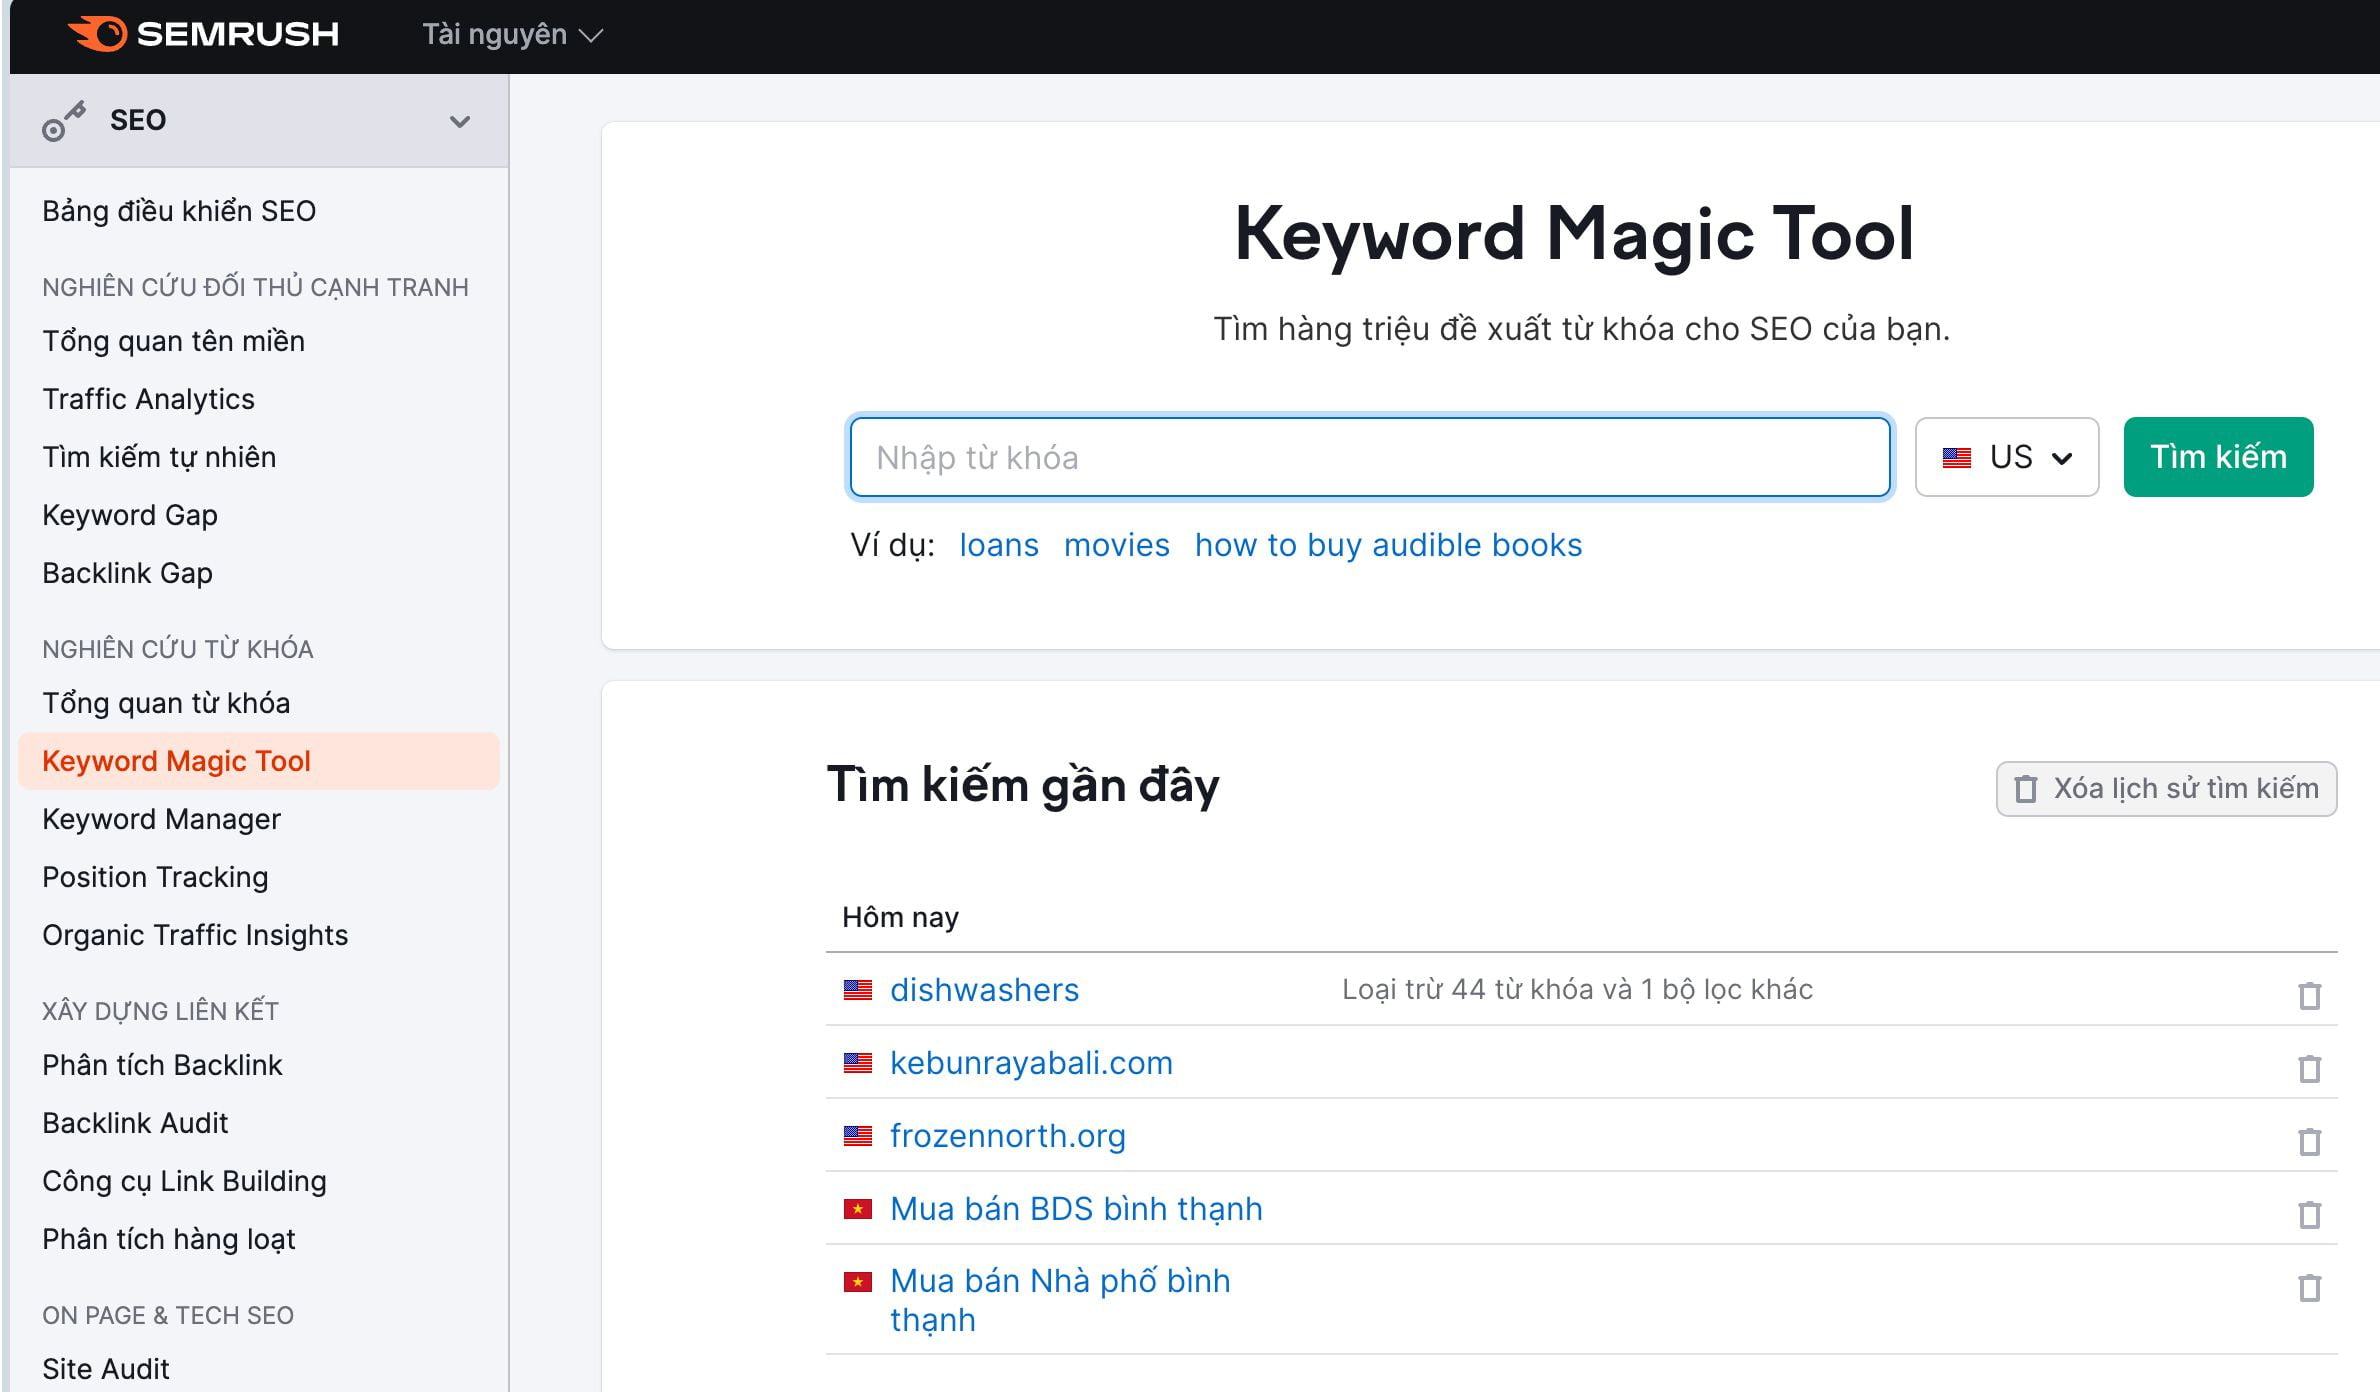Delete the frozennorth.org search entry
Image resolution: width=2380 pixels, height=1392 pixels.
[2309, 1141]
